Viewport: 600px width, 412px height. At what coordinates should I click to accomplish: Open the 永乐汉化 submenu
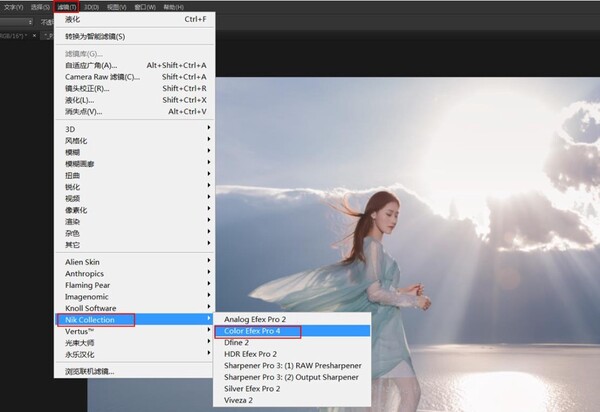pos(135,354)
